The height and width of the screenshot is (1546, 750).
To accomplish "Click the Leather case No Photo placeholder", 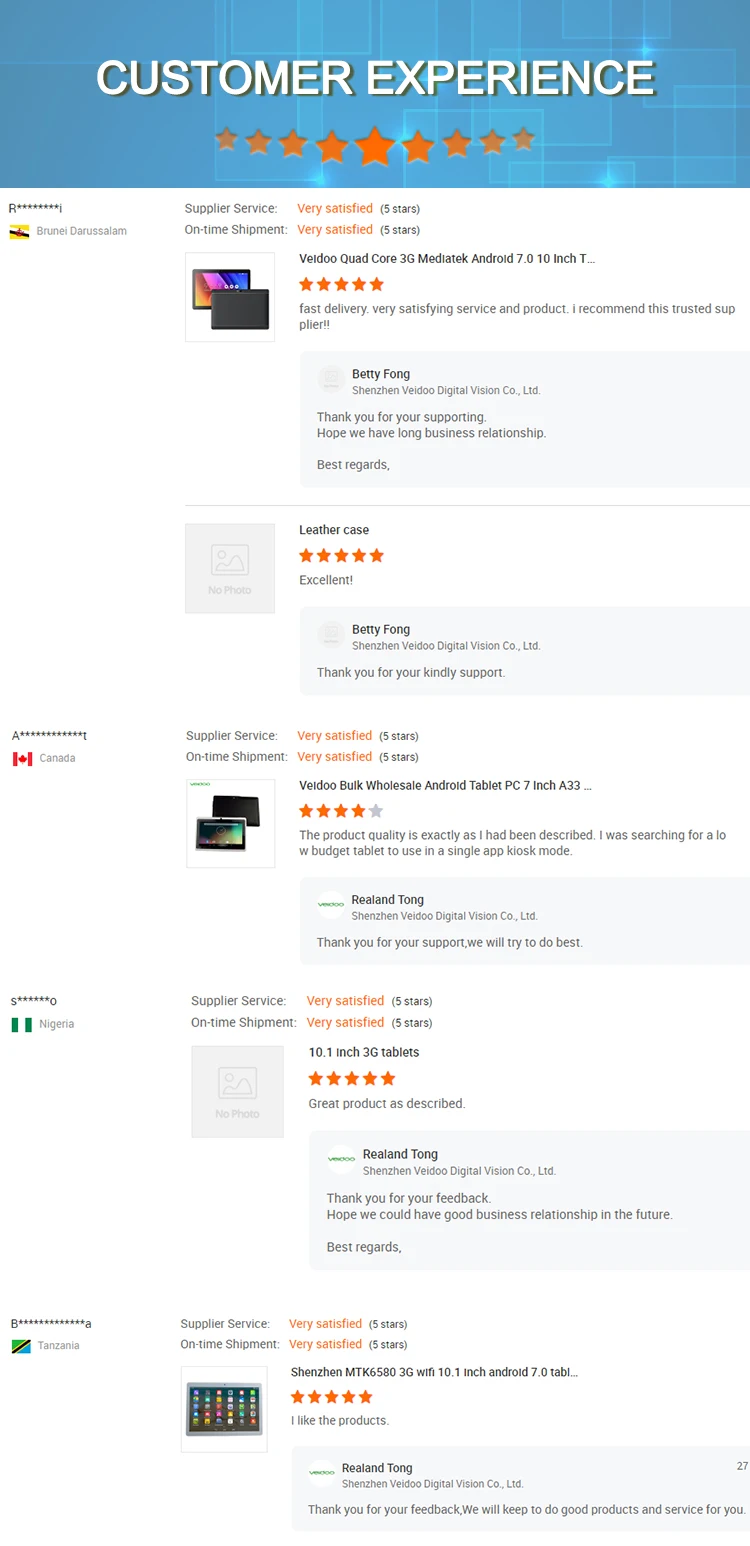I will point(230,568).
